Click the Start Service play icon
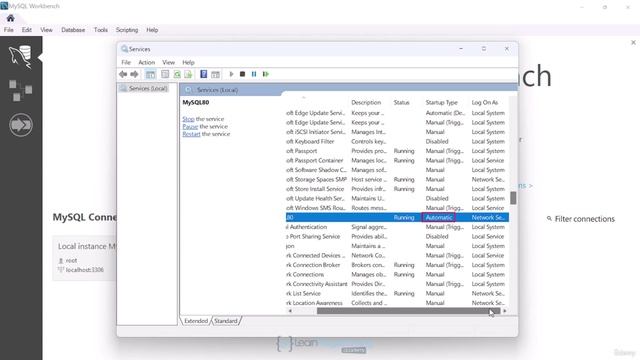 231,74
